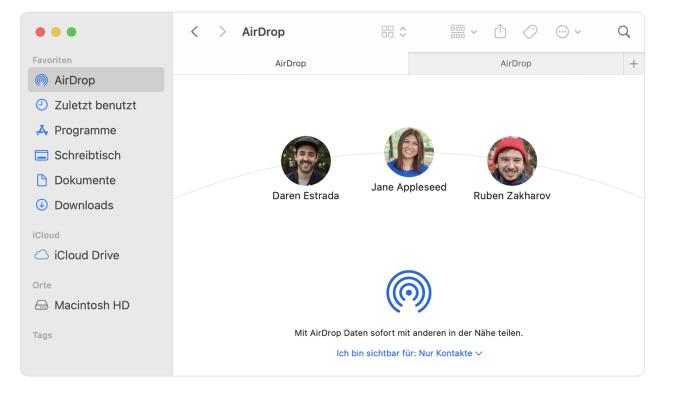The height and width of the screenshot is (404, 680).
Task: Switch to icon grid view
Action: coord(387,32)
